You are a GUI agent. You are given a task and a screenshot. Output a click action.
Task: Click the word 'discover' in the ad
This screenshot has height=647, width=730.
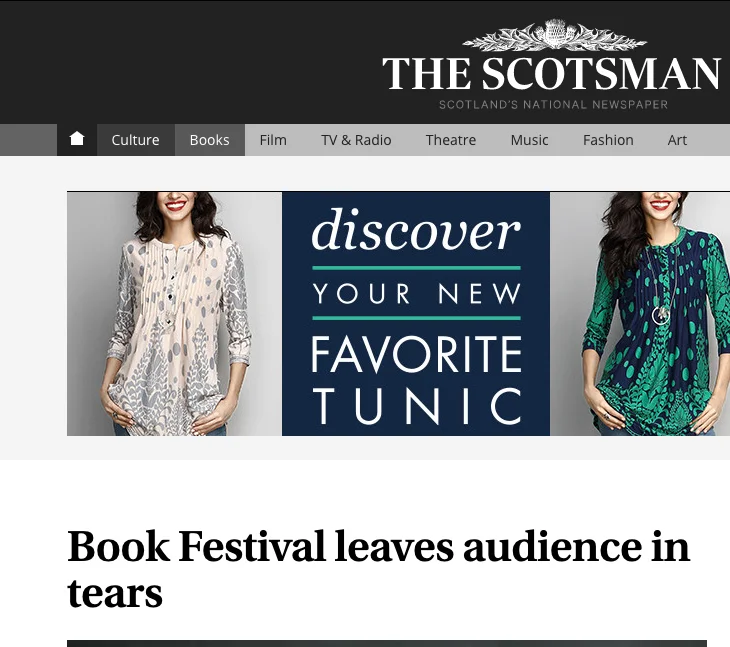pos(416,229)
